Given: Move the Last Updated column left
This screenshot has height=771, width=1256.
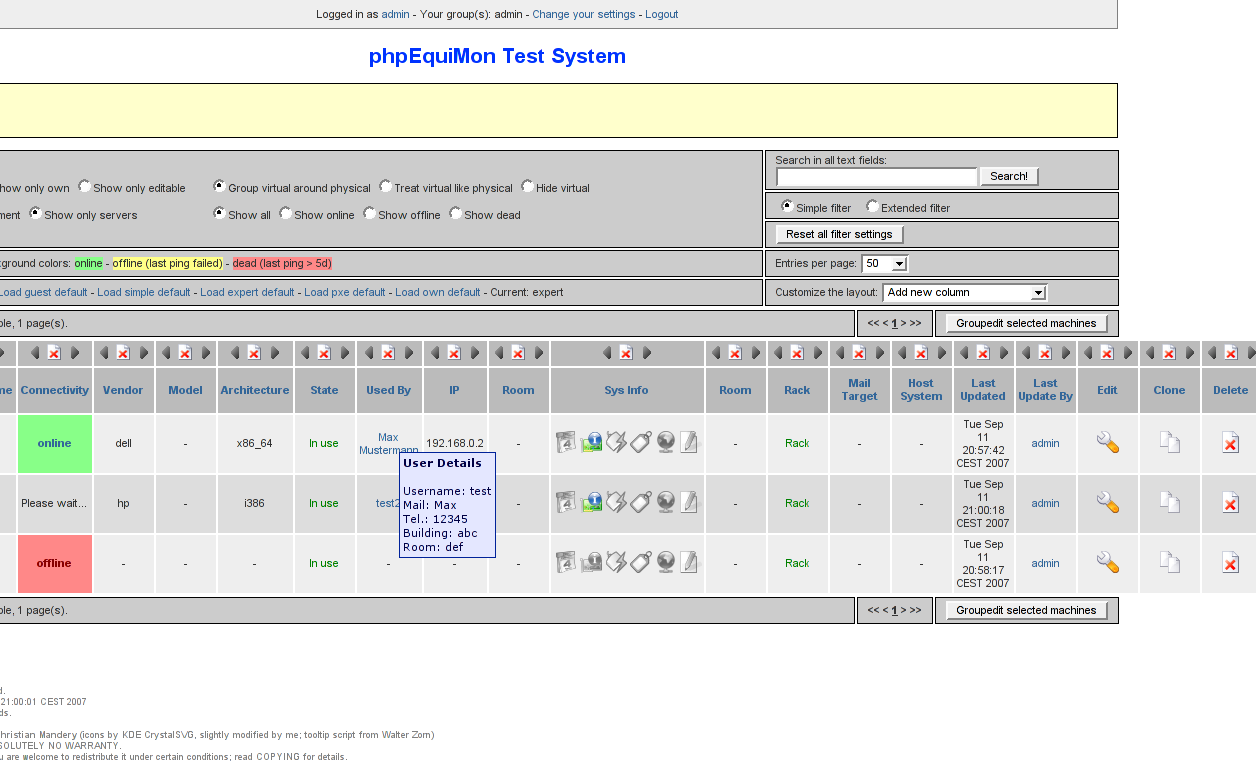Looking at the screenshot, I should [963, 353].
